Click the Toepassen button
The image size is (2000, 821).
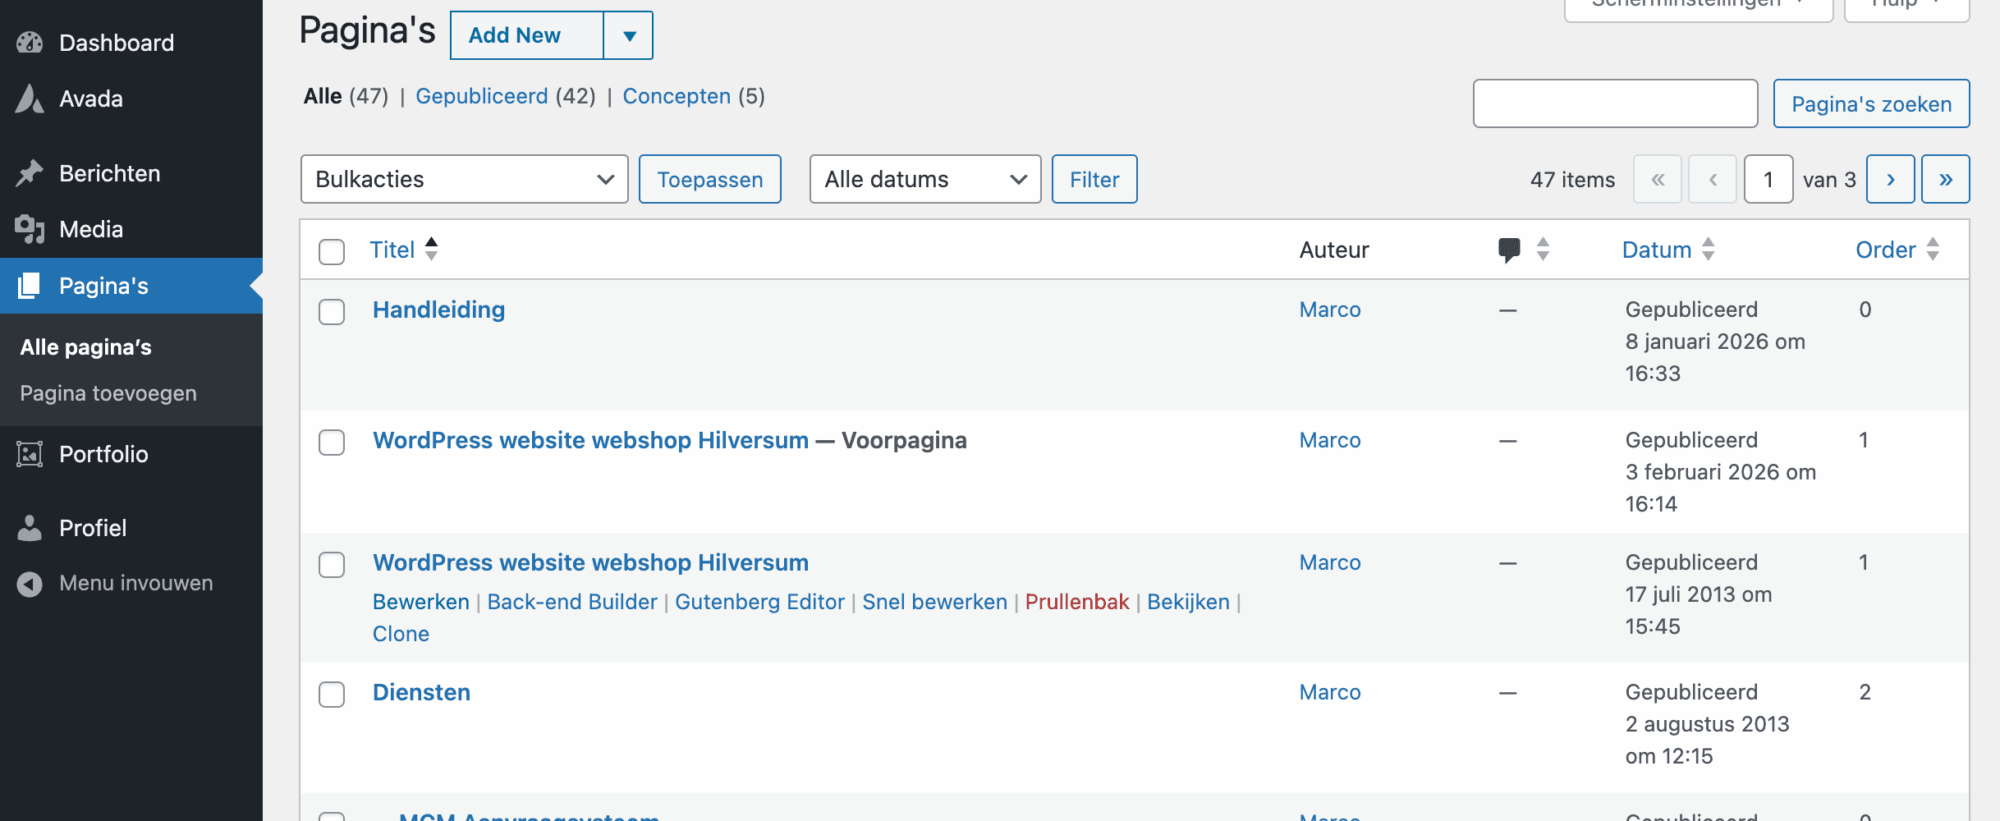(x=710, y=179)
